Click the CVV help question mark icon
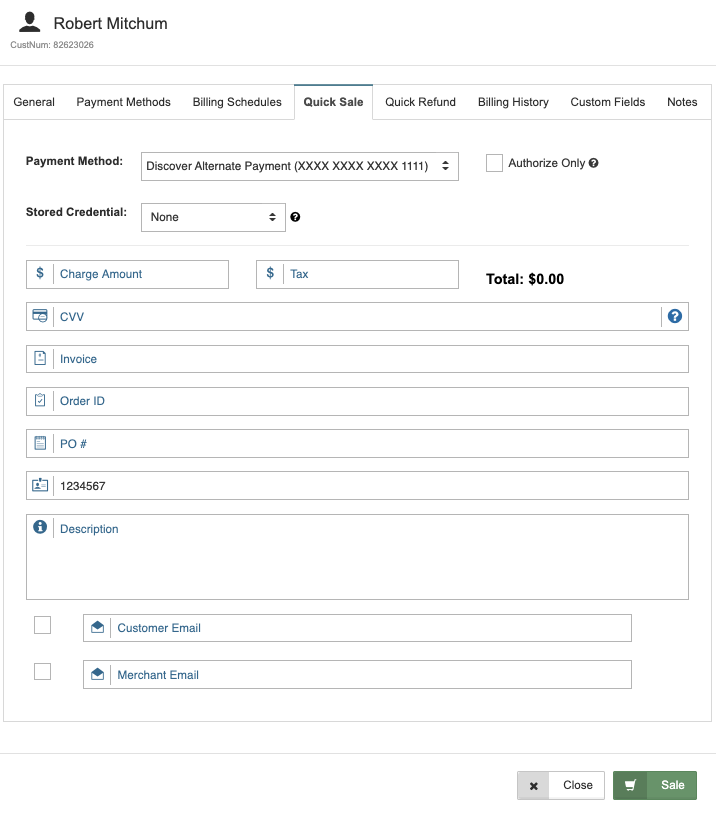The image size is (716, 815). (x=674, y=315)
